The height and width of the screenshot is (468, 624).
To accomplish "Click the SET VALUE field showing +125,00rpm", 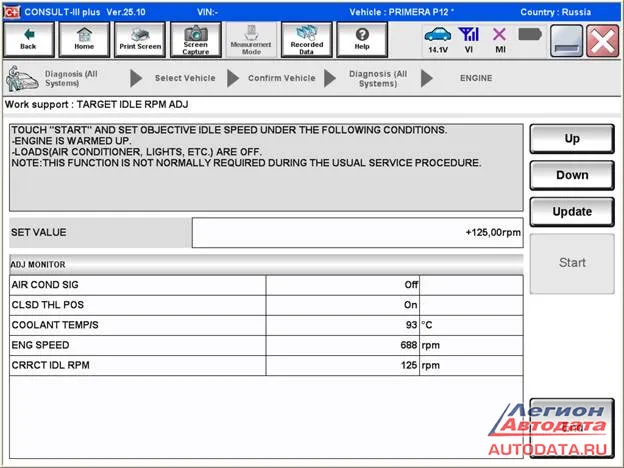I will pyautogui.click(x=357, y=232).
